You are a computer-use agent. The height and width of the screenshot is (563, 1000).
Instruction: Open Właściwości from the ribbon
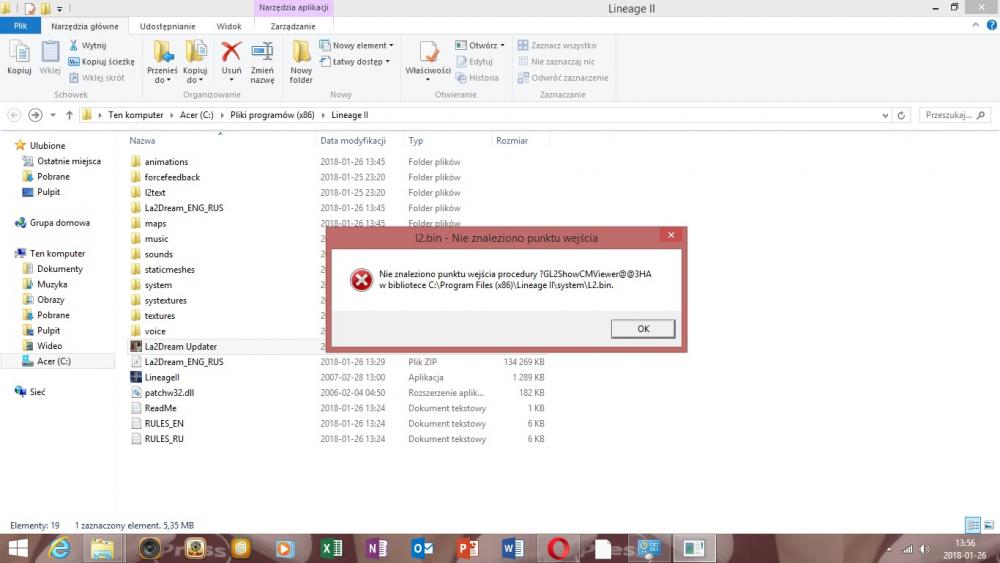click(428, 58)
